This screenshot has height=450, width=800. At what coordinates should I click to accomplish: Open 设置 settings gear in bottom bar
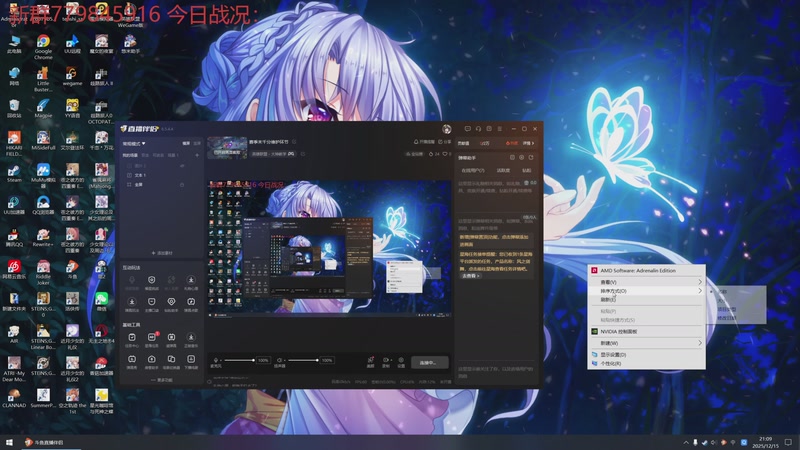(x=401, y=362)
